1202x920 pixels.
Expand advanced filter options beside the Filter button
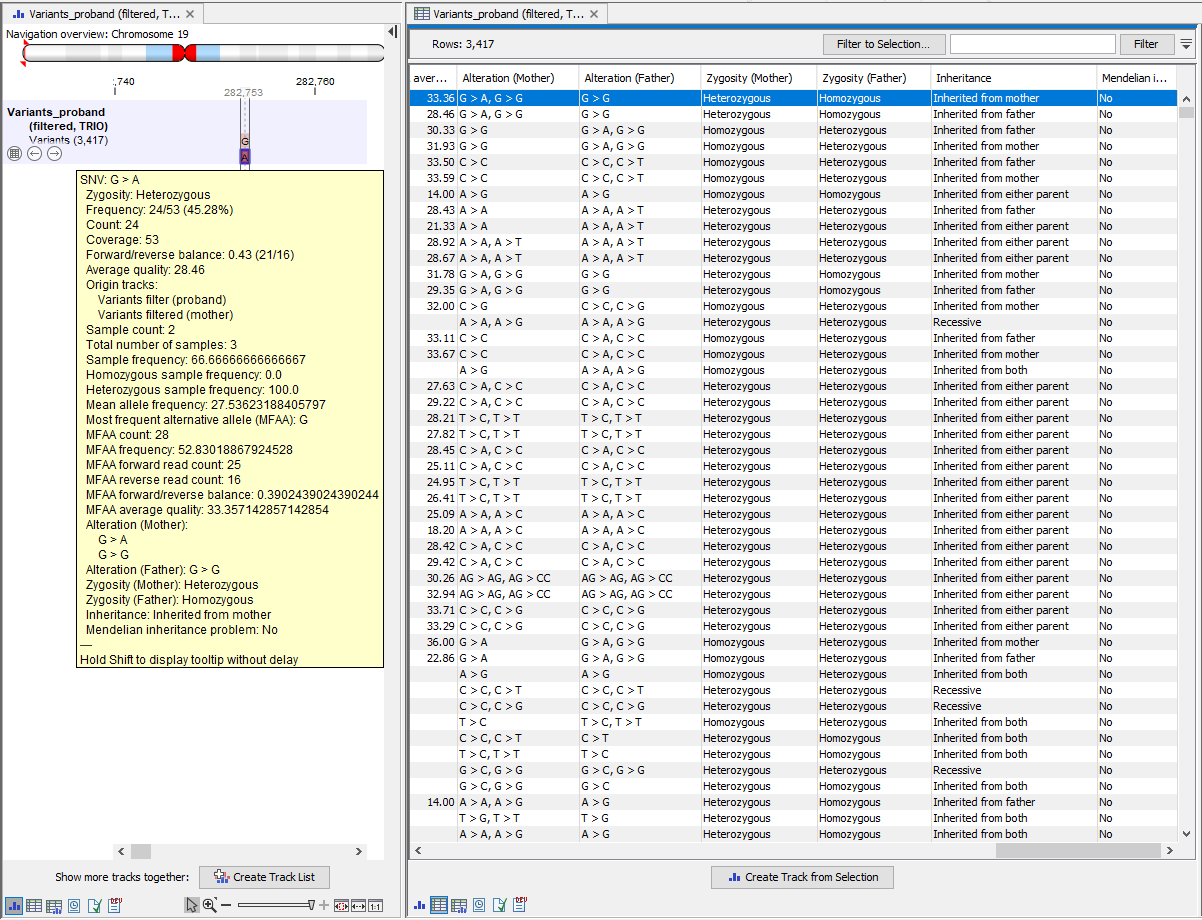tap(1186, 44)
